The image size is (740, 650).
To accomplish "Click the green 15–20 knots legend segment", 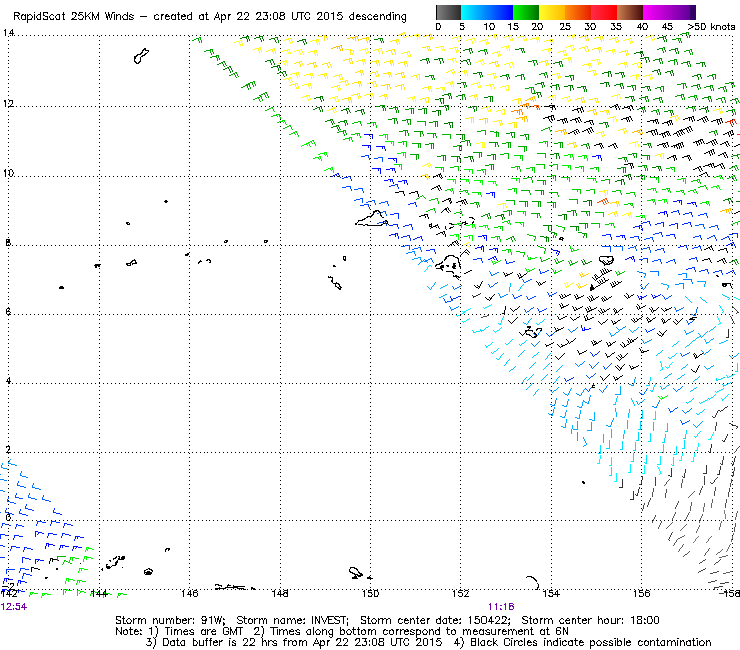I will [526, 12].
